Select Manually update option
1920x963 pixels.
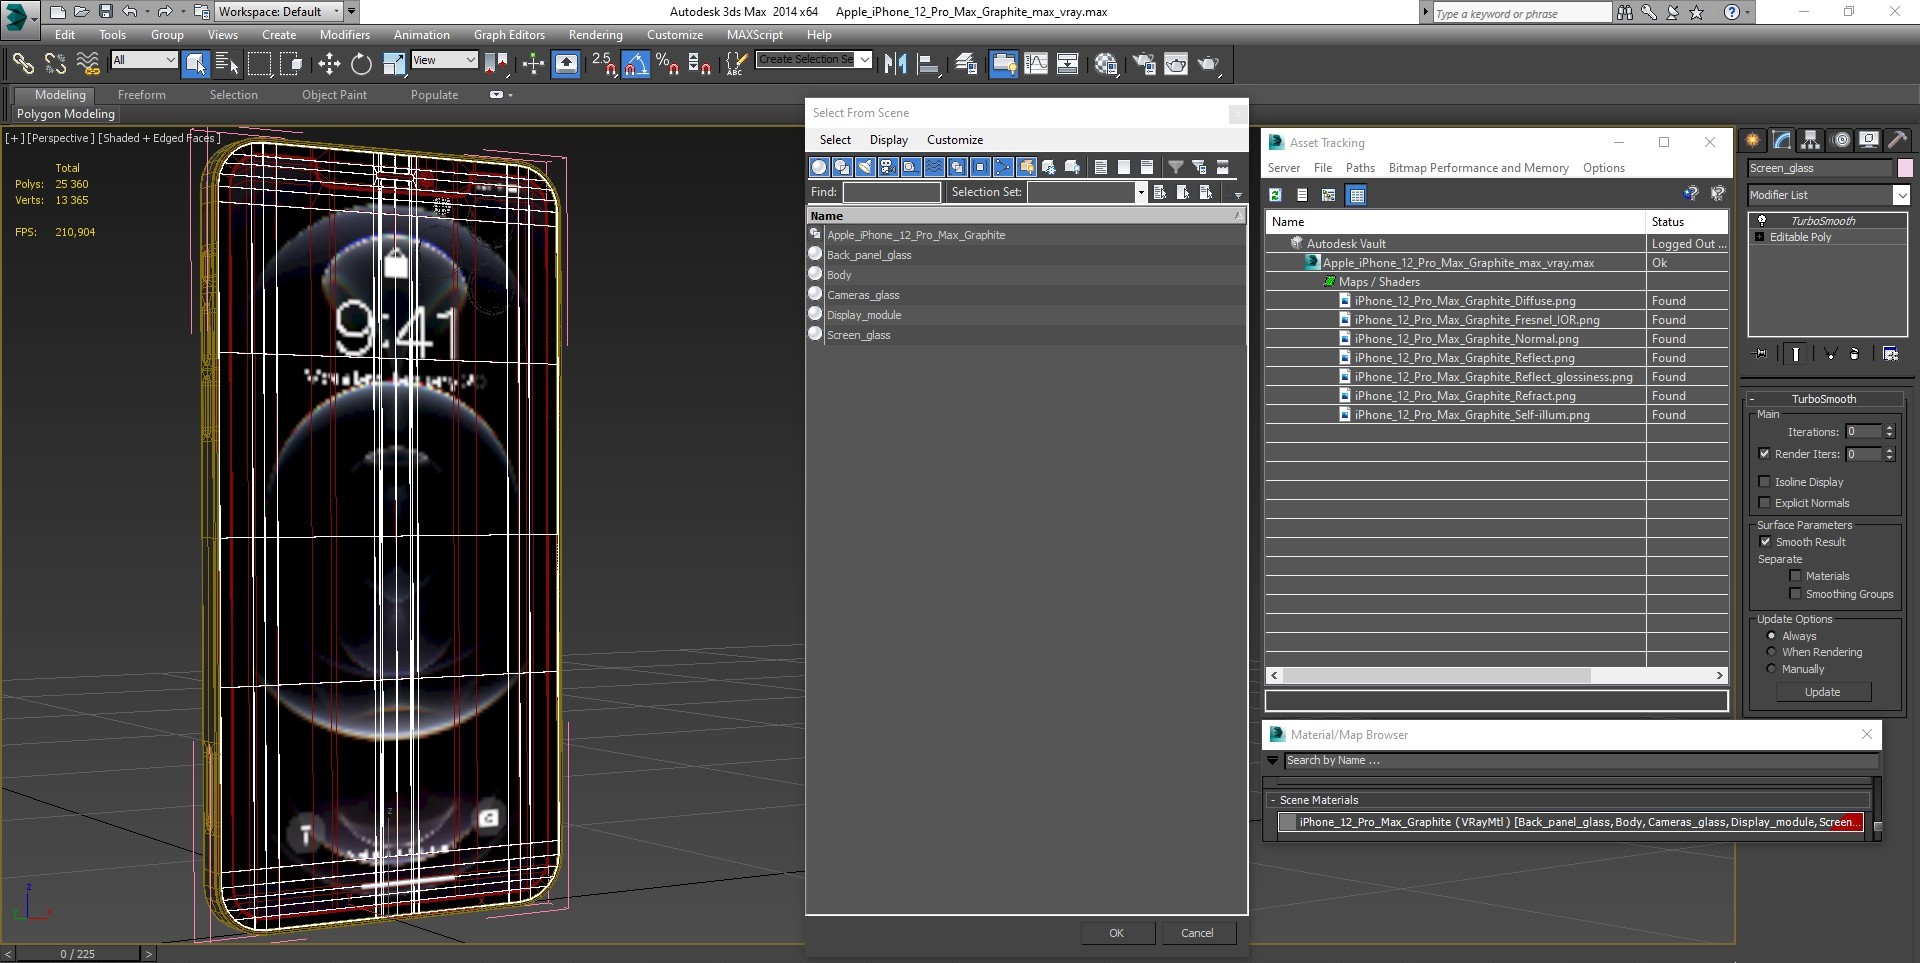pos(1771,669)
